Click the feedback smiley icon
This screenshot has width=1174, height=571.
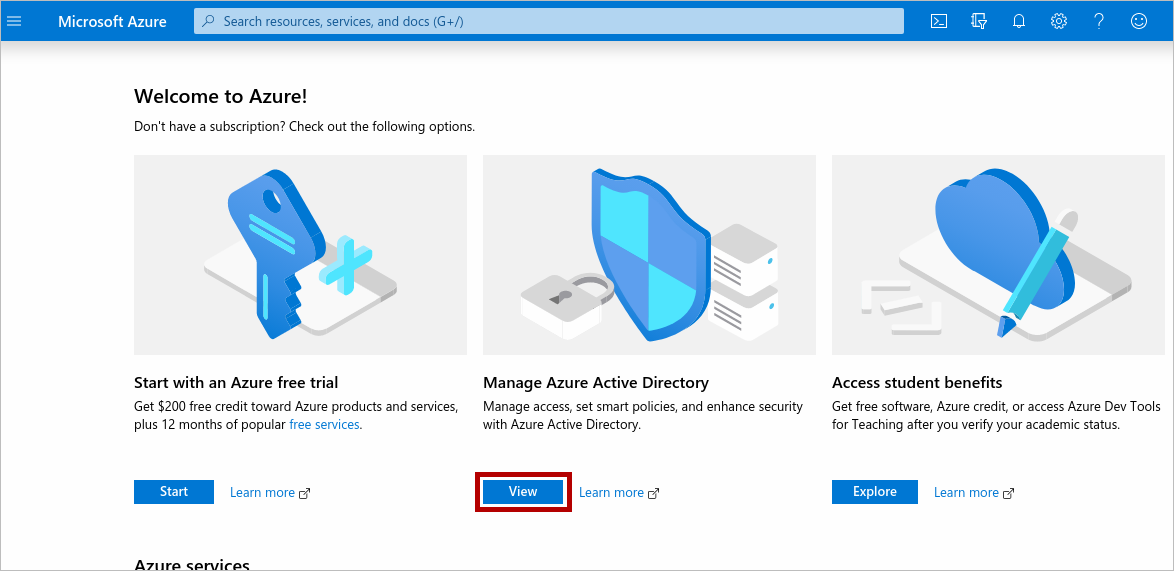[x=1139, y=21]
